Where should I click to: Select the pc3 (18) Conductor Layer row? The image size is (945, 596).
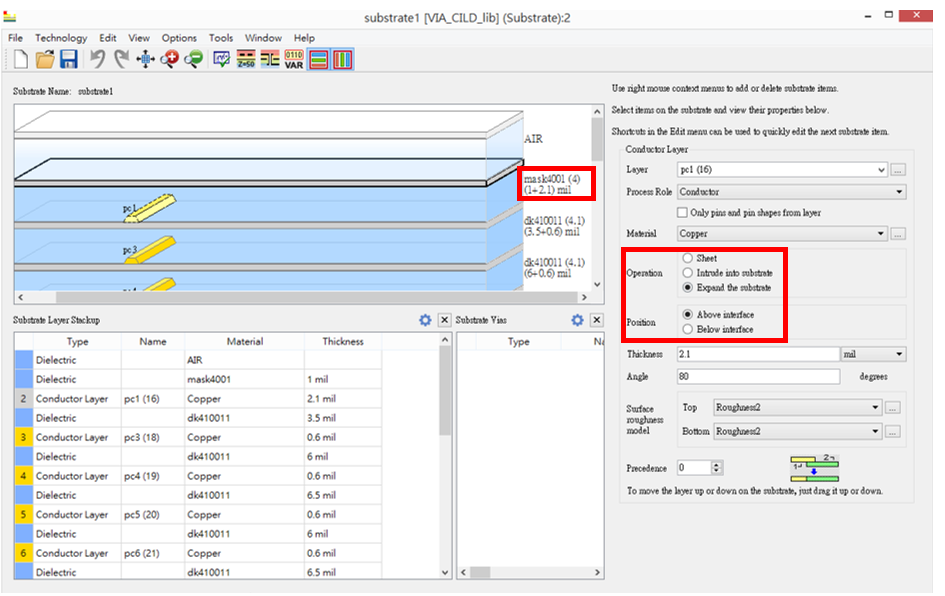tap(198, 437)
